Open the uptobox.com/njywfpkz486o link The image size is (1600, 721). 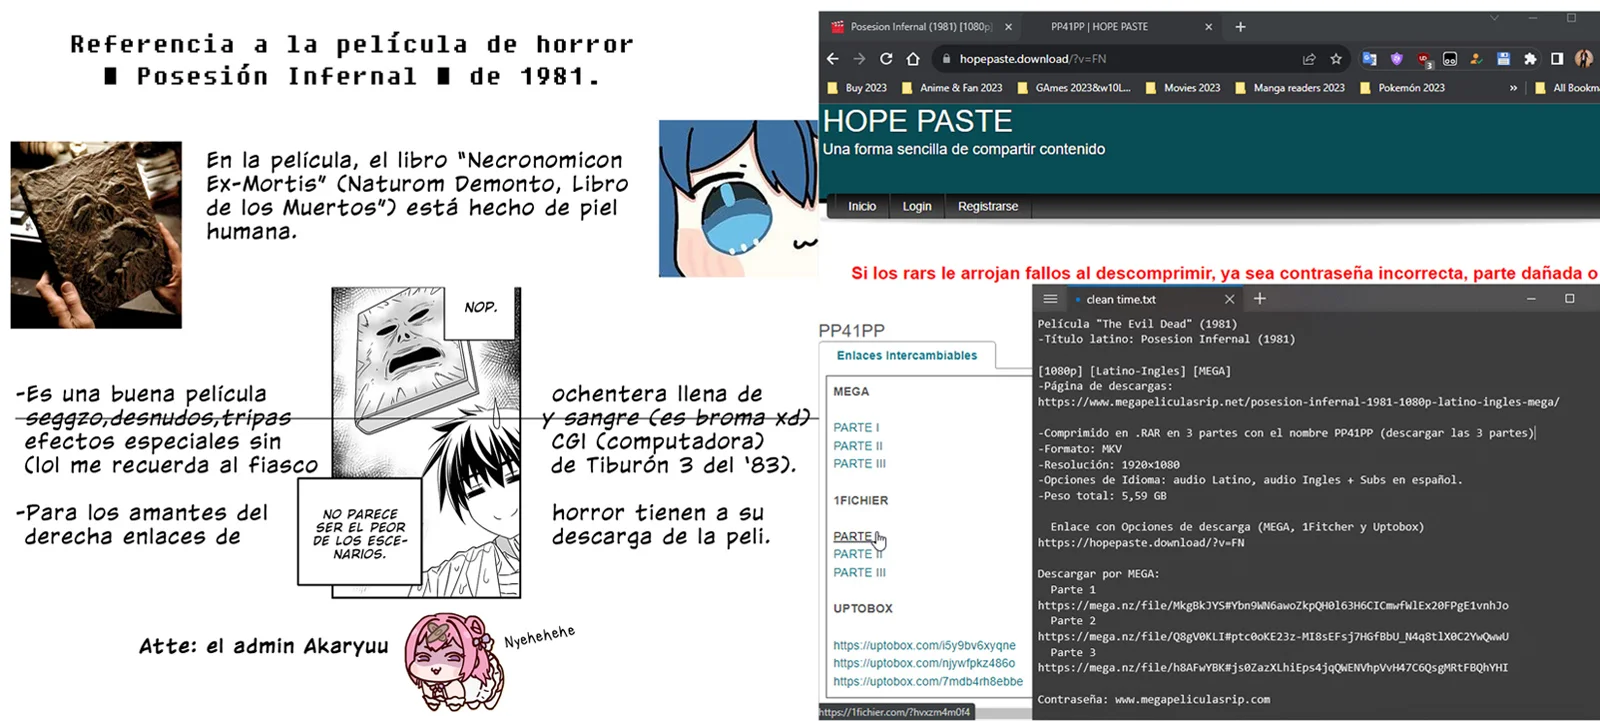[924, 663]
